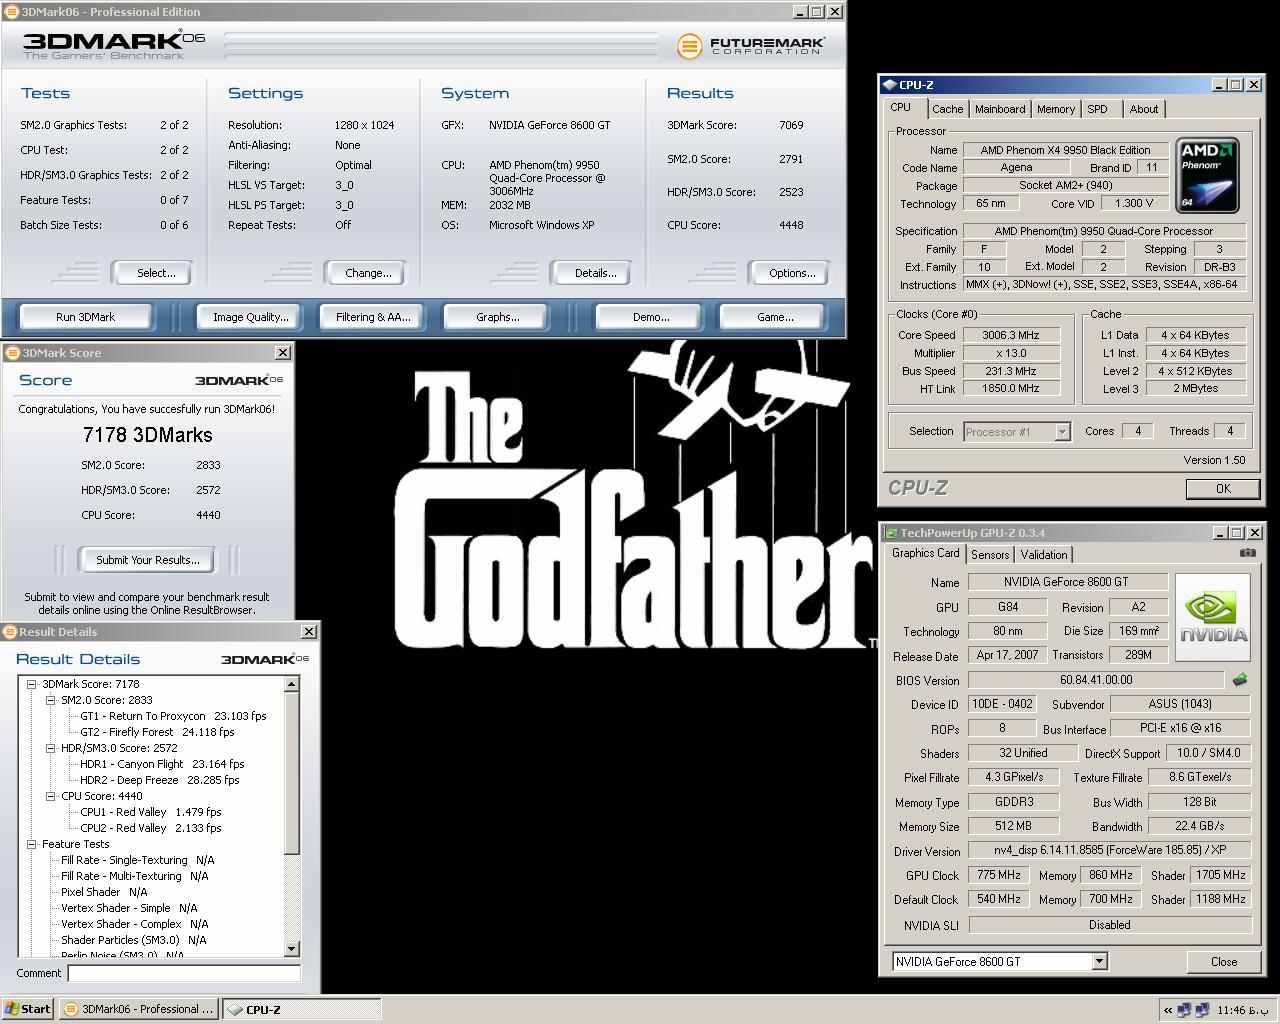Viewport: 1280px width, 1024px height.
Task: Select the Graphics Card tab in GPU-Z
Action: [x=925, y=553]
